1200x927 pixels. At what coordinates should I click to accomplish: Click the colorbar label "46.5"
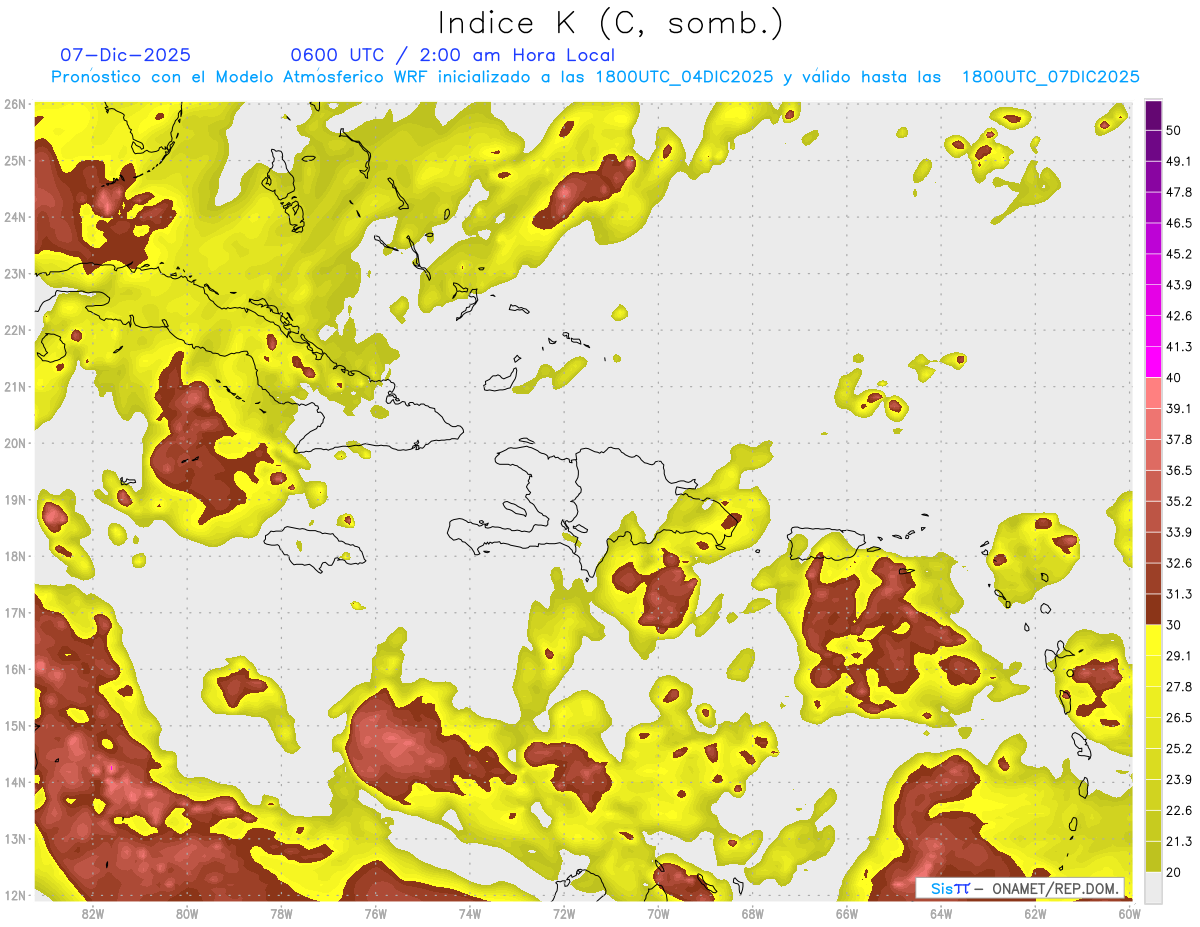point(1178,223)
